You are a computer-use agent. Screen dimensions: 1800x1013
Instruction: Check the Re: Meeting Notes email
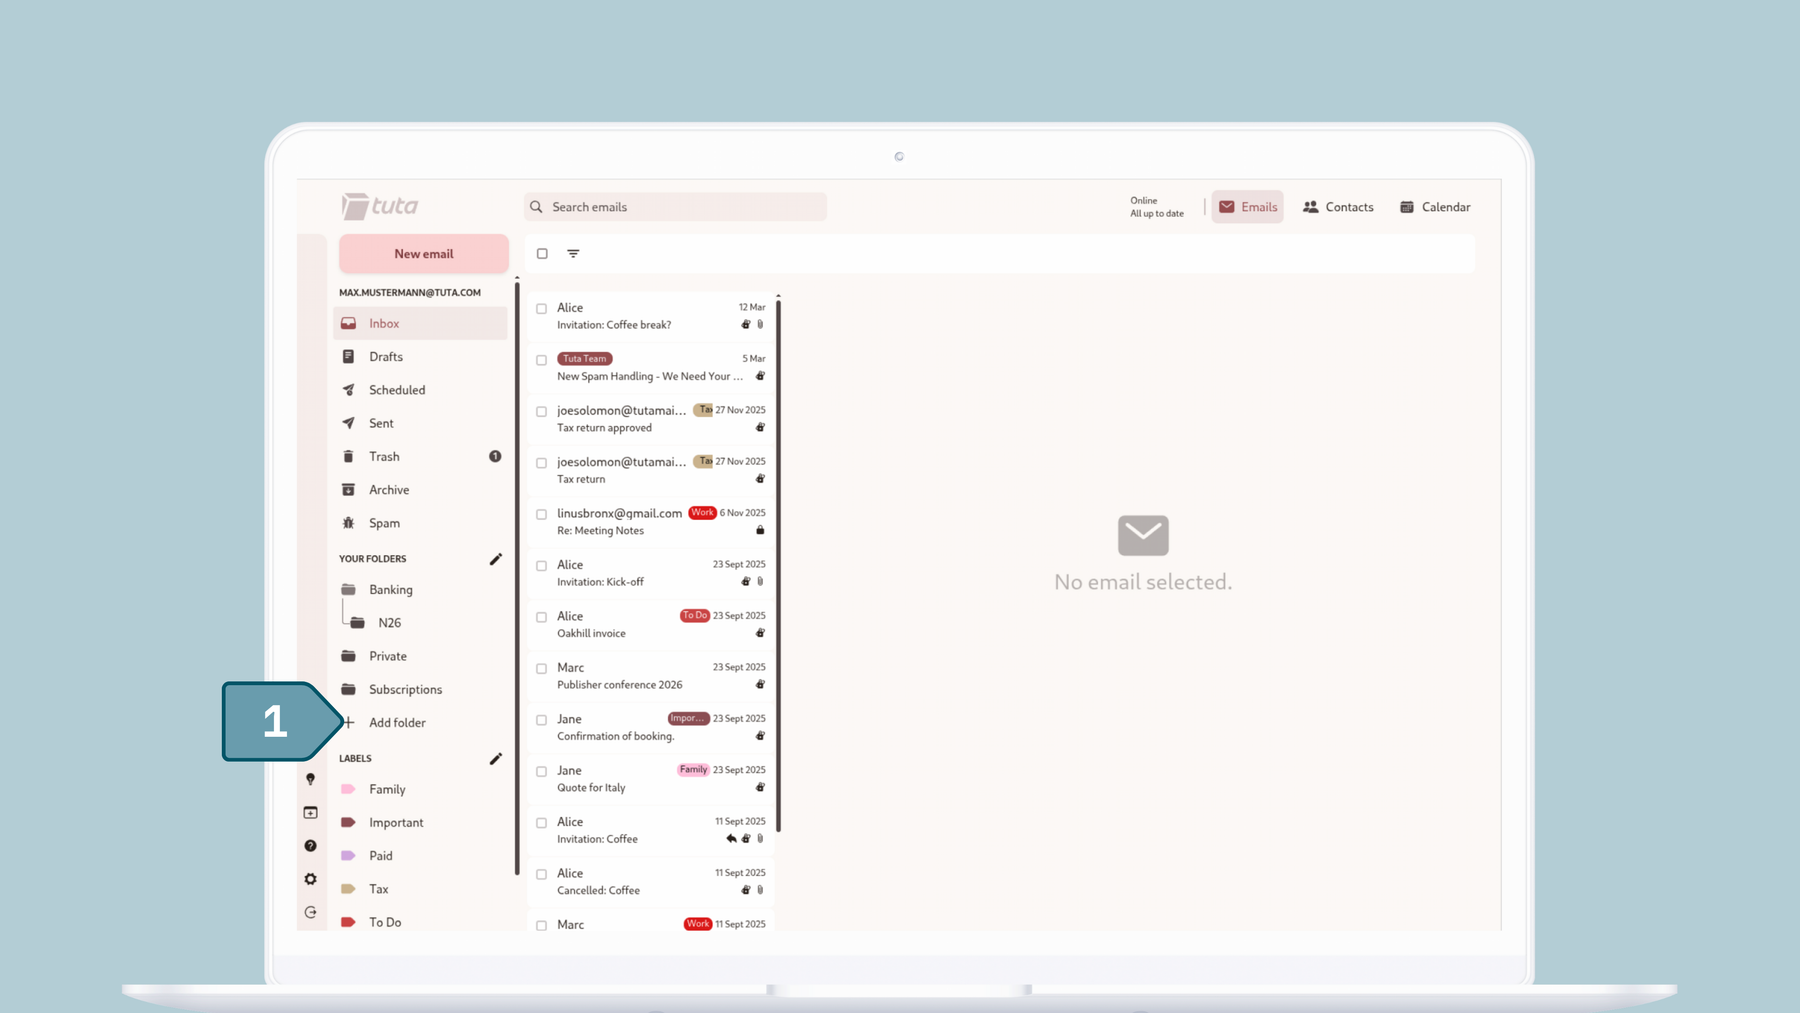pyautogui.click(x=541, y=514)
